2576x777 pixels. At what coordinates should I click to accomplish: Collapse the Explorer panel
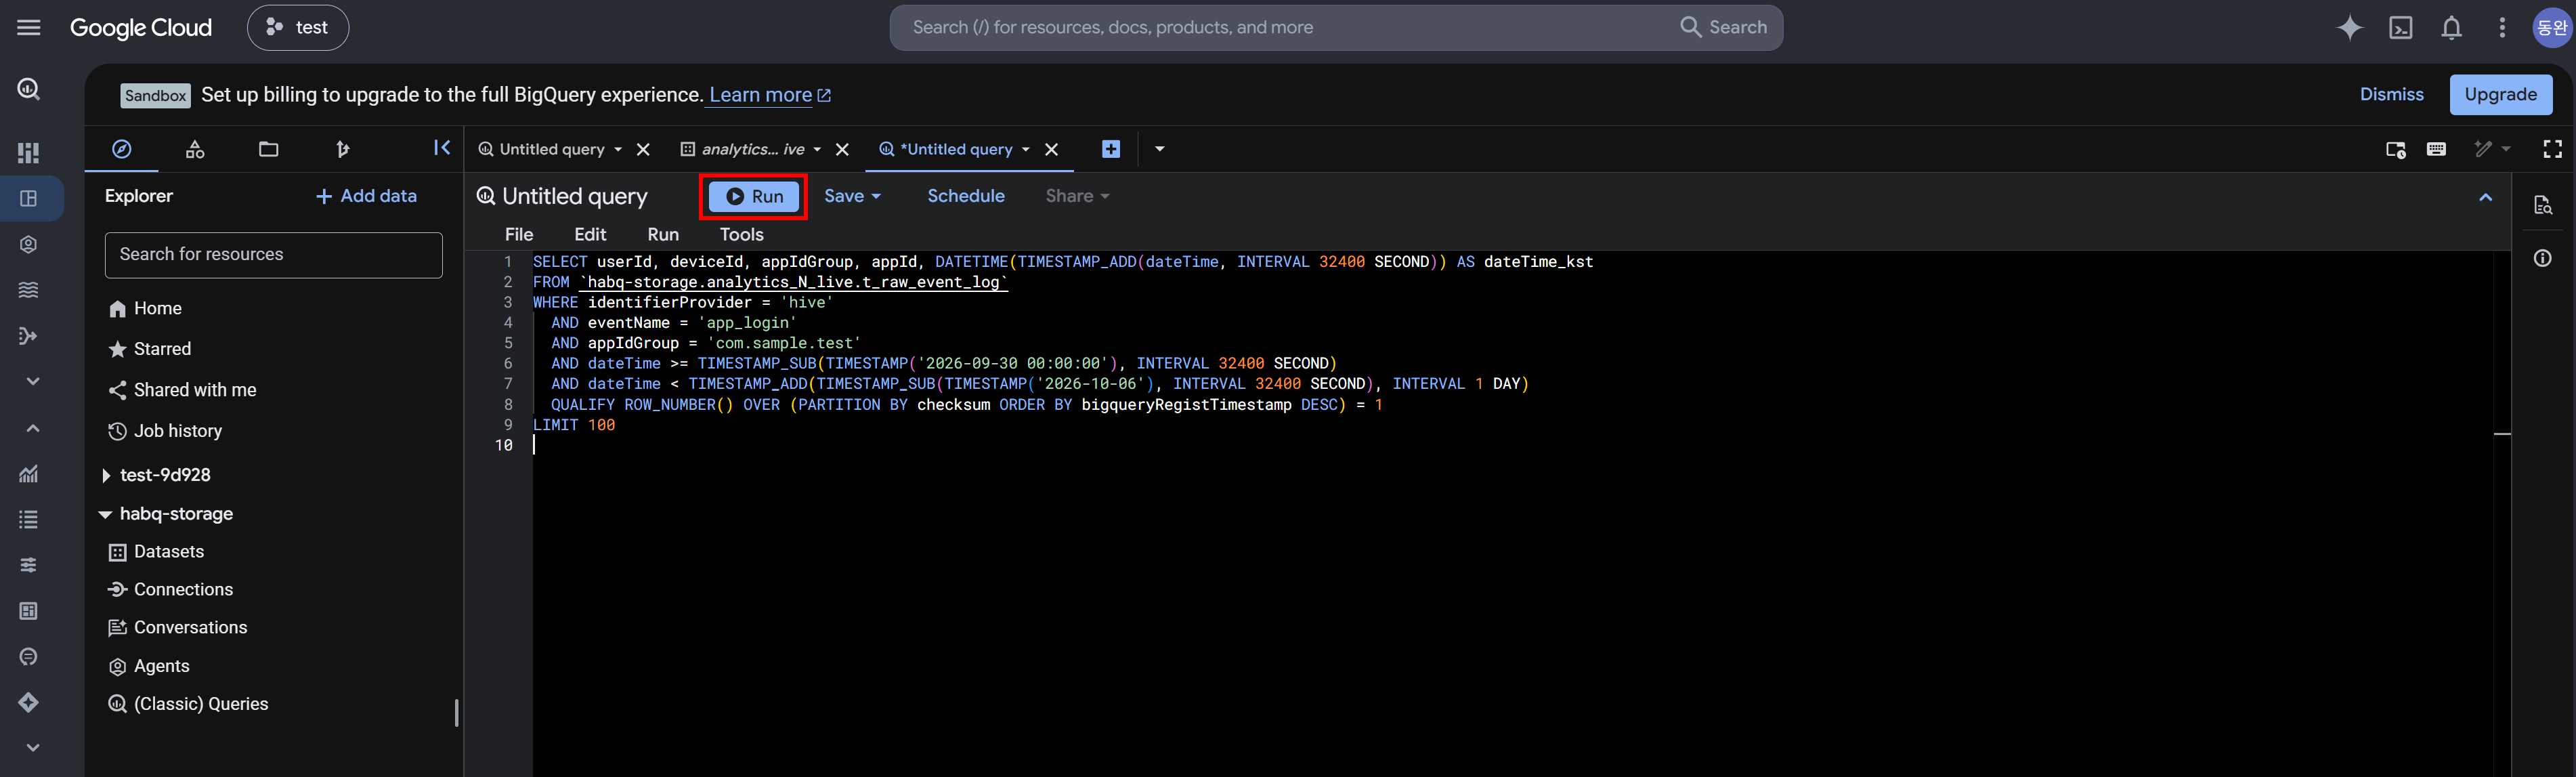point(441,148)
